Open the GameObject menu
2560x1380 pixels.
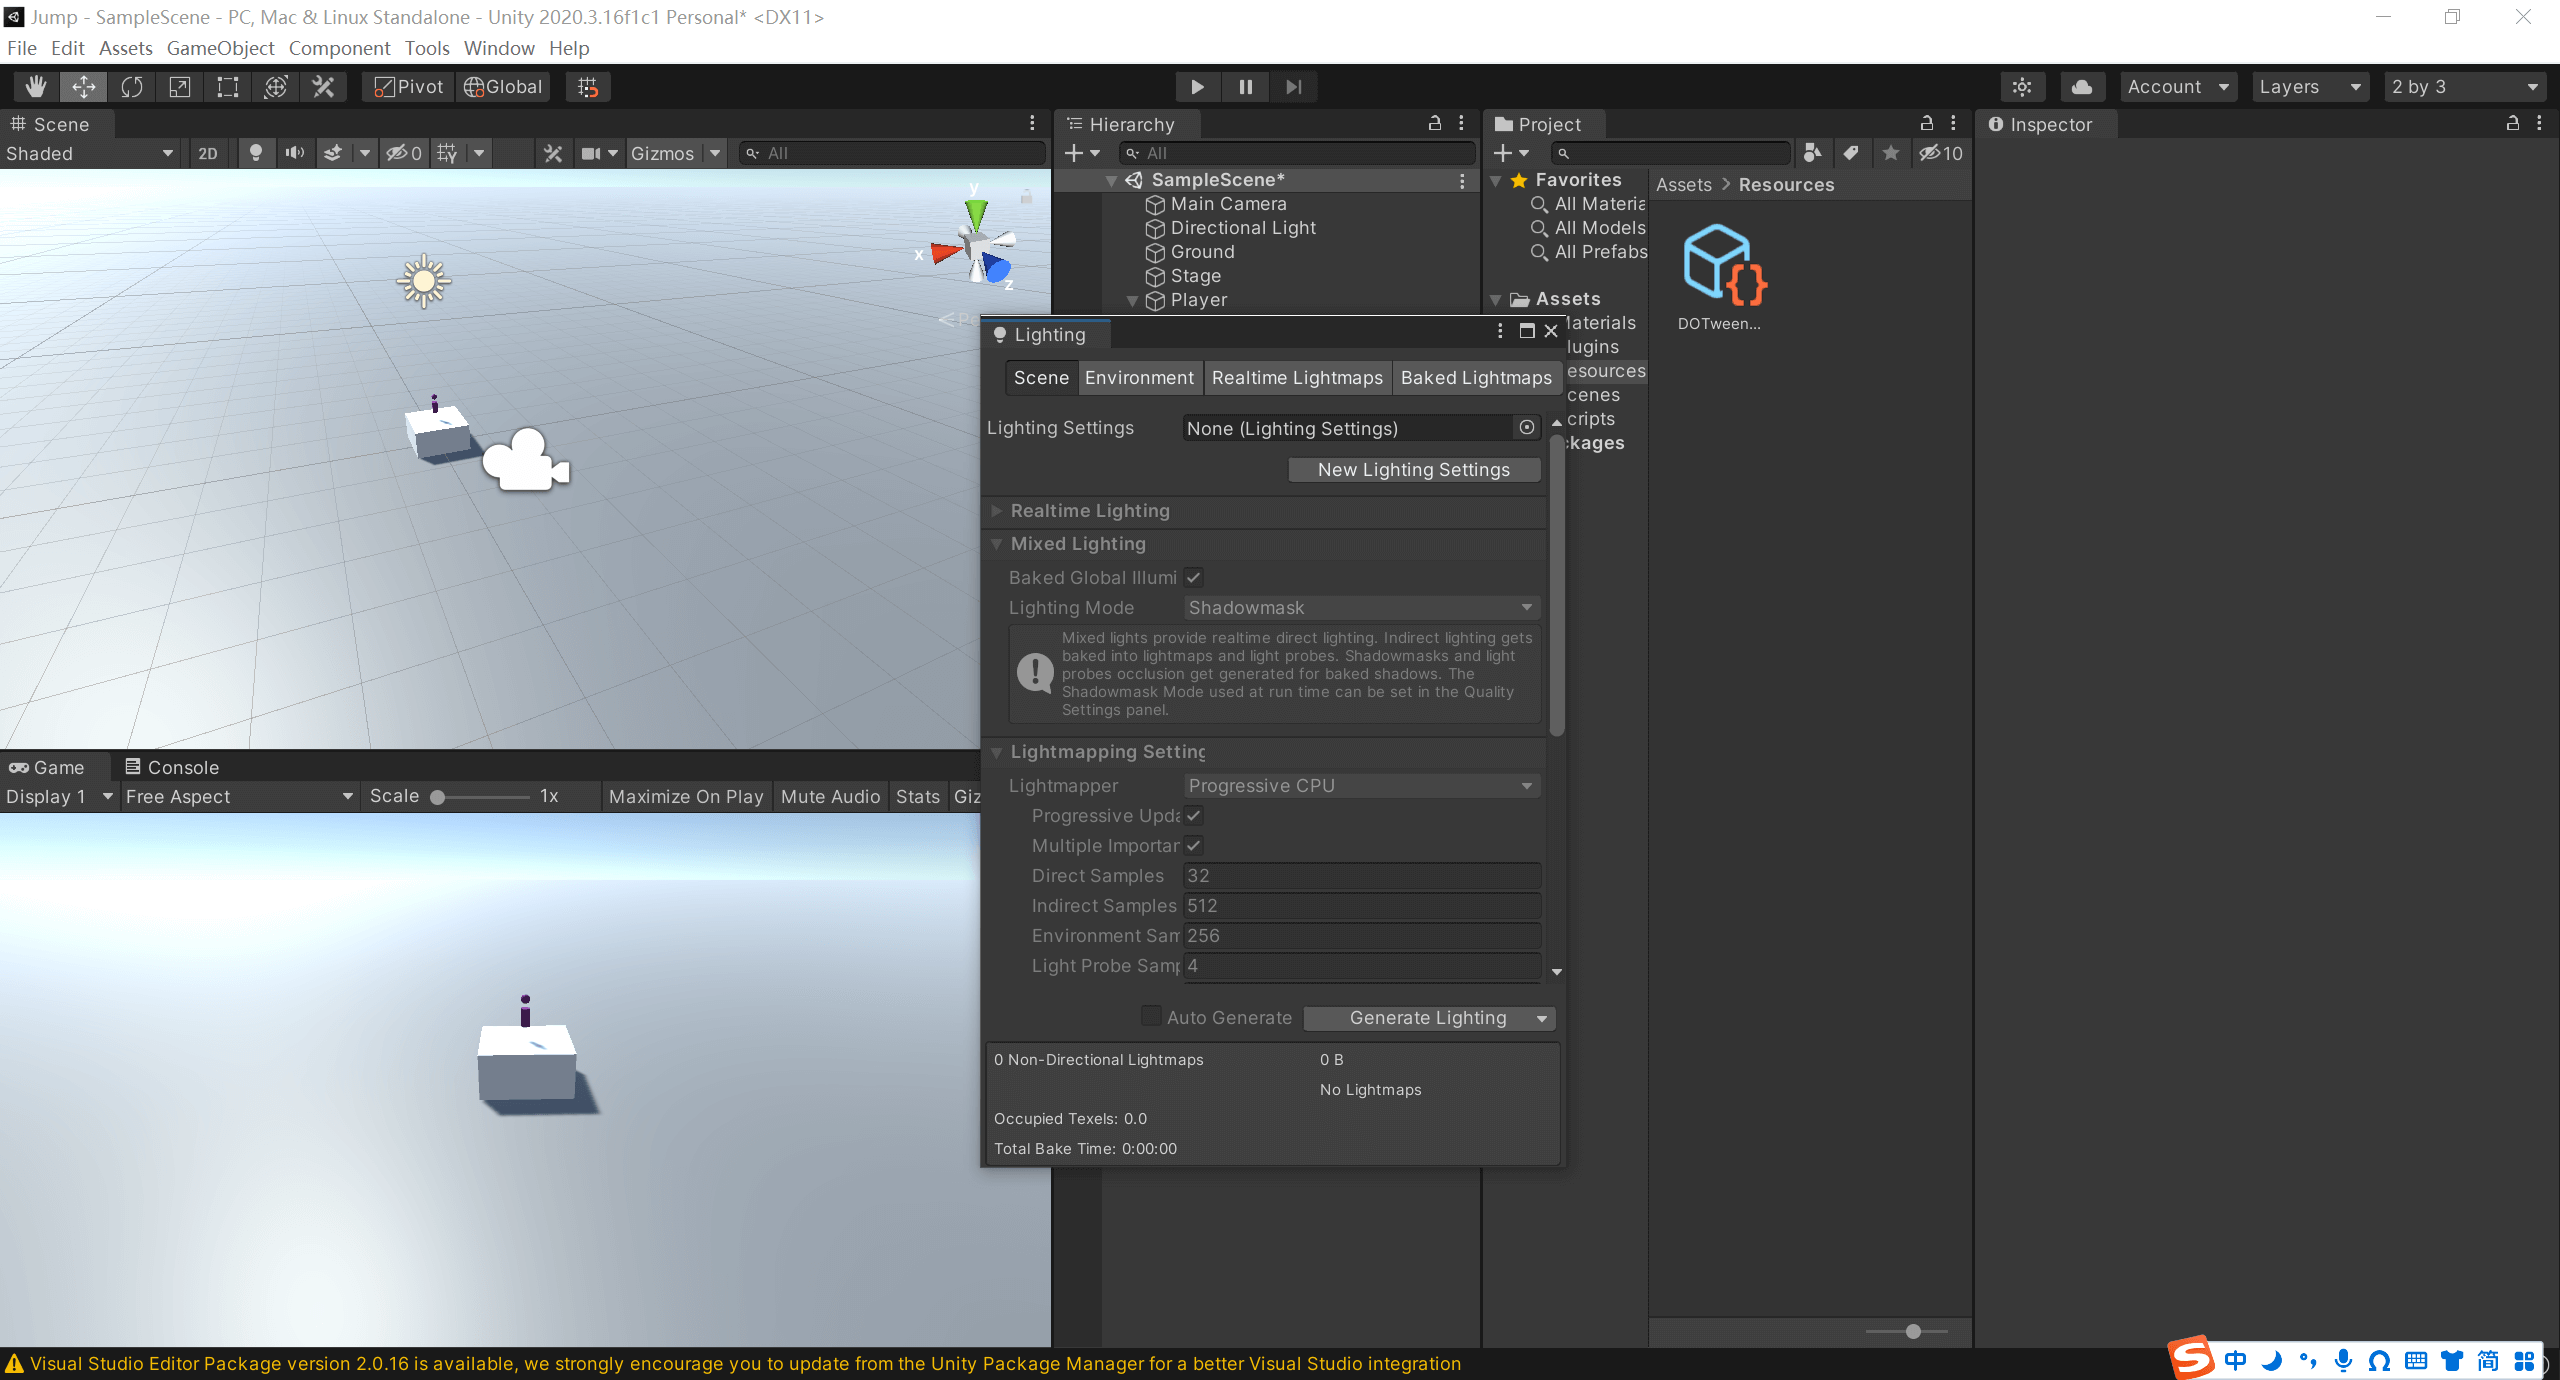(220, 48)
